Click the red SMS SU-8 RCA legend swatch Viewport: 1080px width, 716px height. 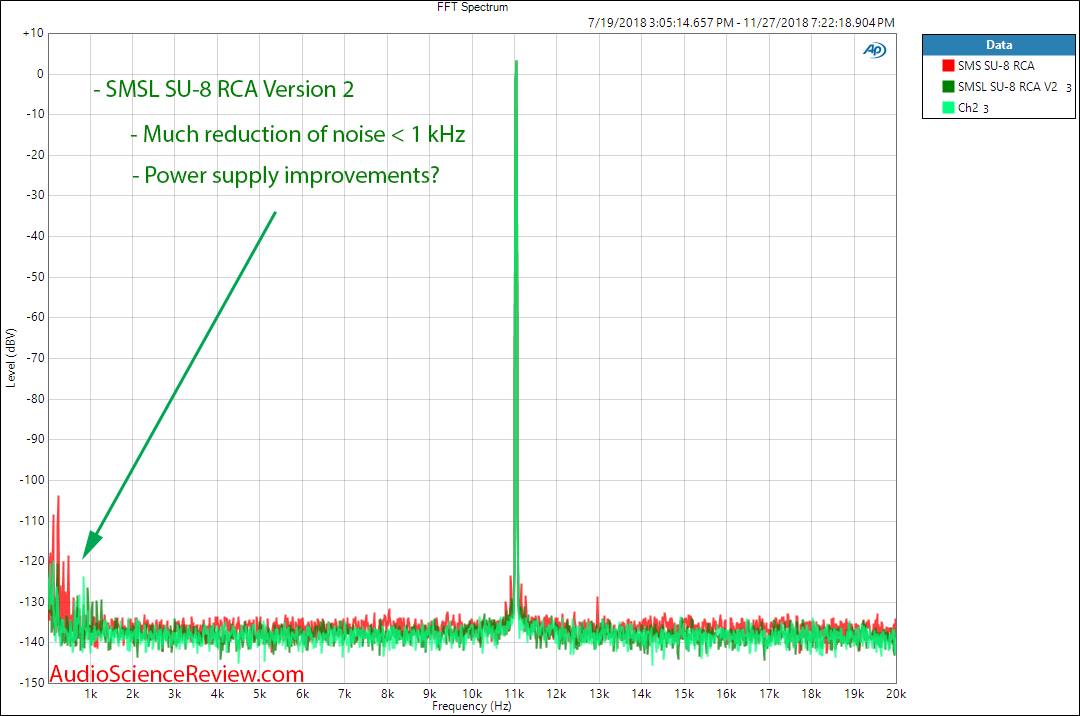pos(948,65)
